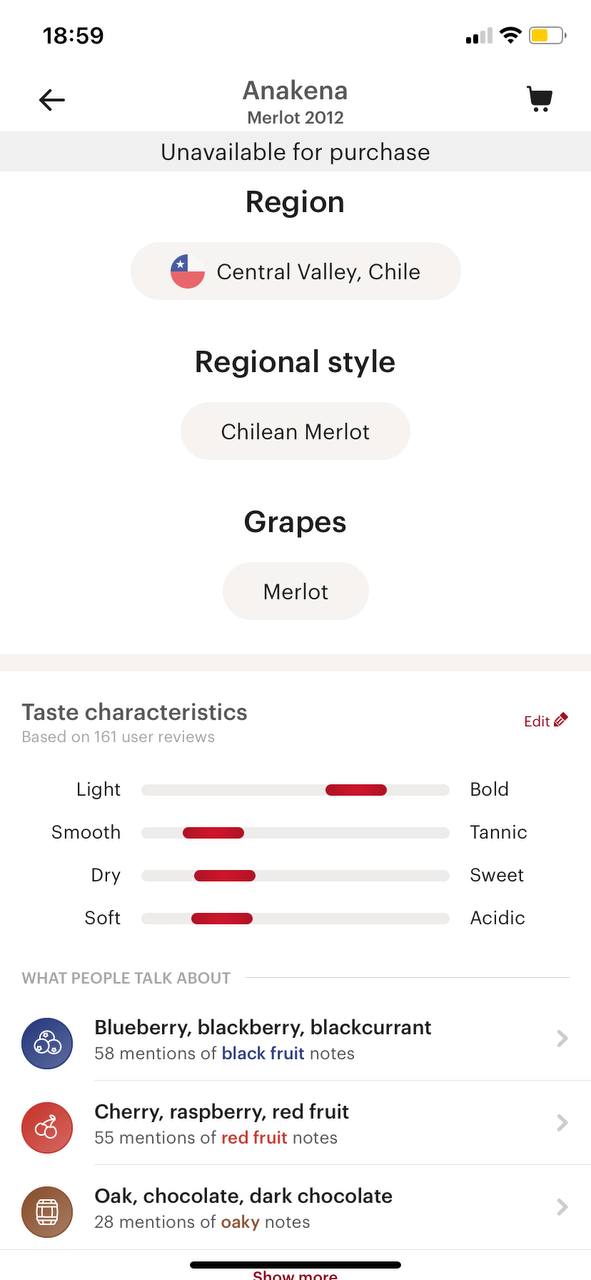Tap the black fruit berries icon
Viewport: 591px width, 1280px height.
(47, 1043)
